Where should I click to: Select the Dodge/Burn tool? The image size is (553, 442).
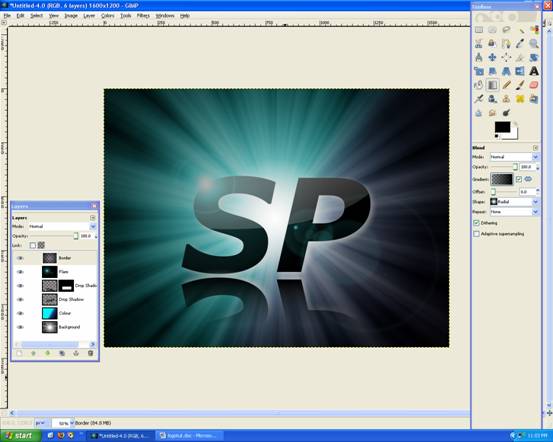[506, 113]
